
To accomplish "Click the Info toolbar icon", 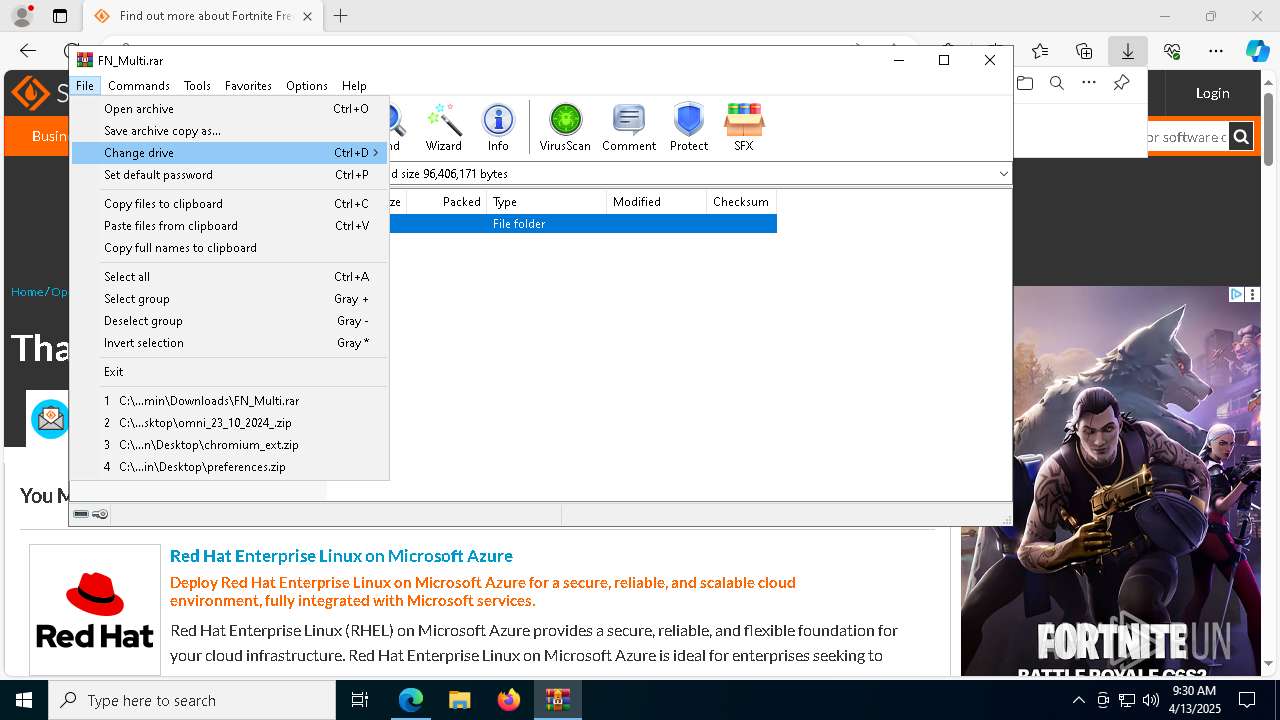I will pyautogui.click(x=498, y=127).
